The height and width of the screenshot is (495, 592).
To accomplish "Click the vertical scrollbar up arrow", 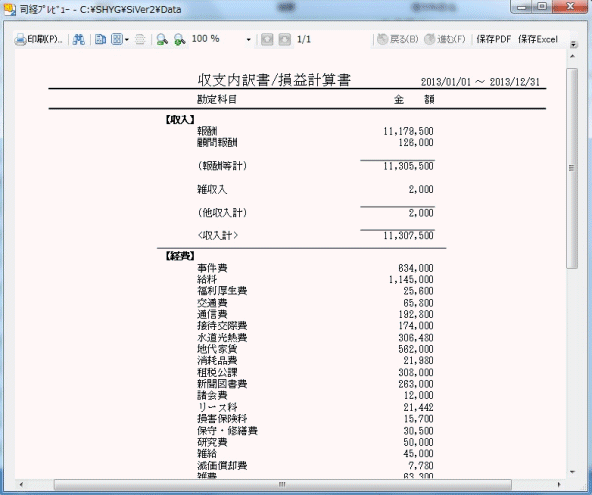I will coord(572,56).
